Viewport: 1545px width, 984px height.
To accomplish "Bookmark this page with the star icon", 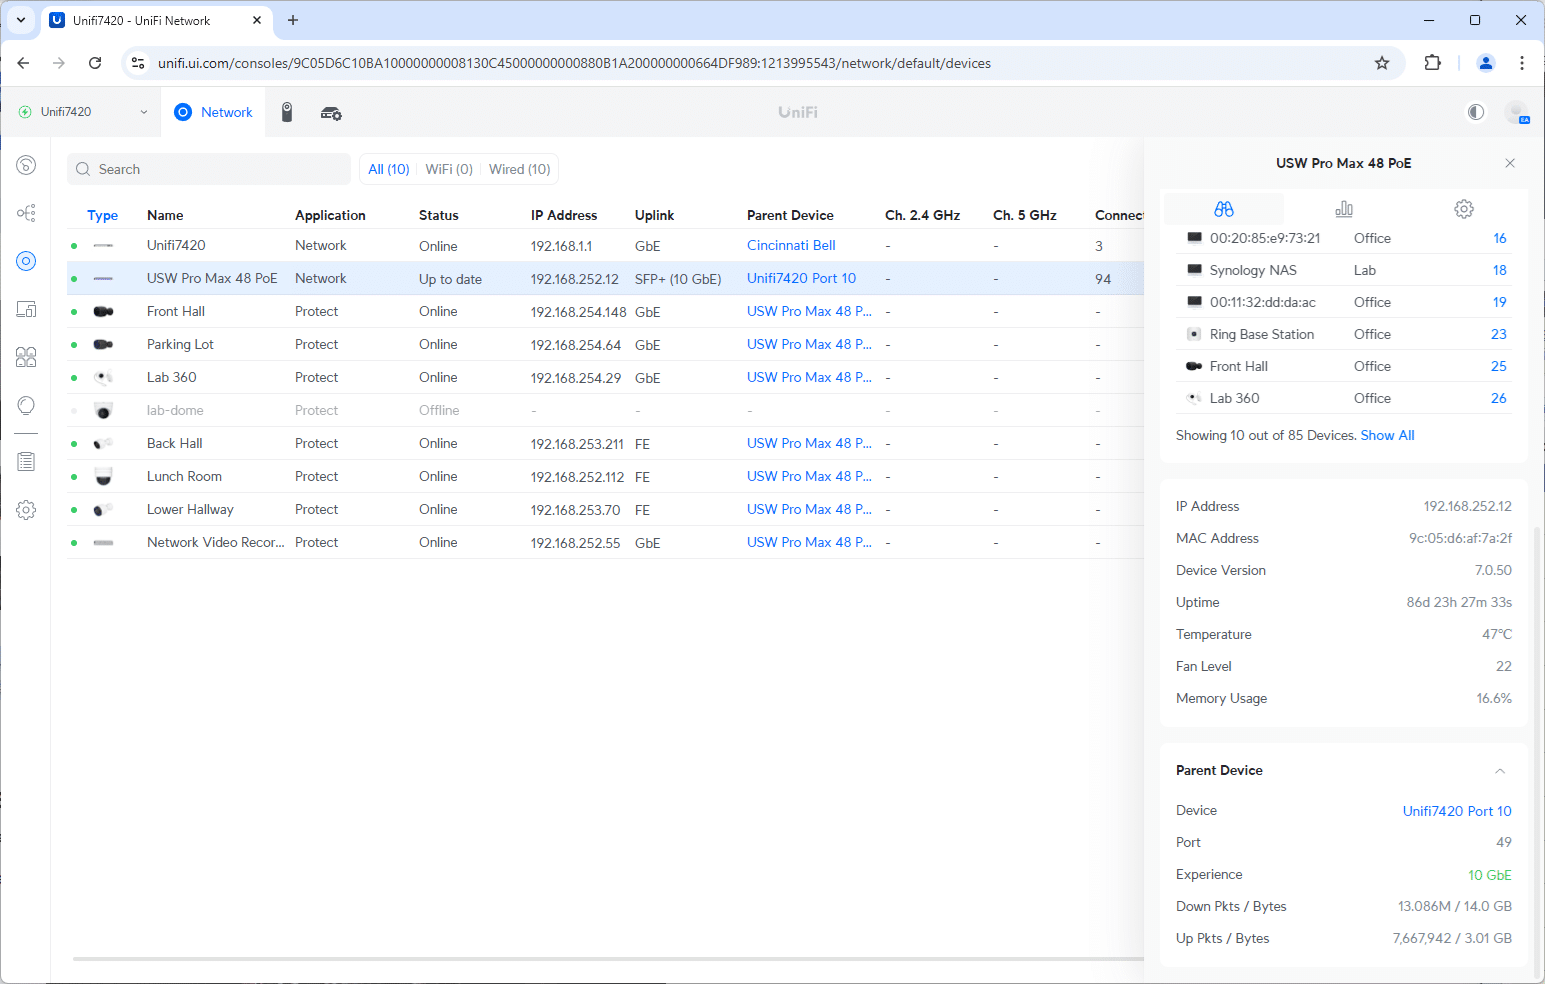I will click(1382, 63).
